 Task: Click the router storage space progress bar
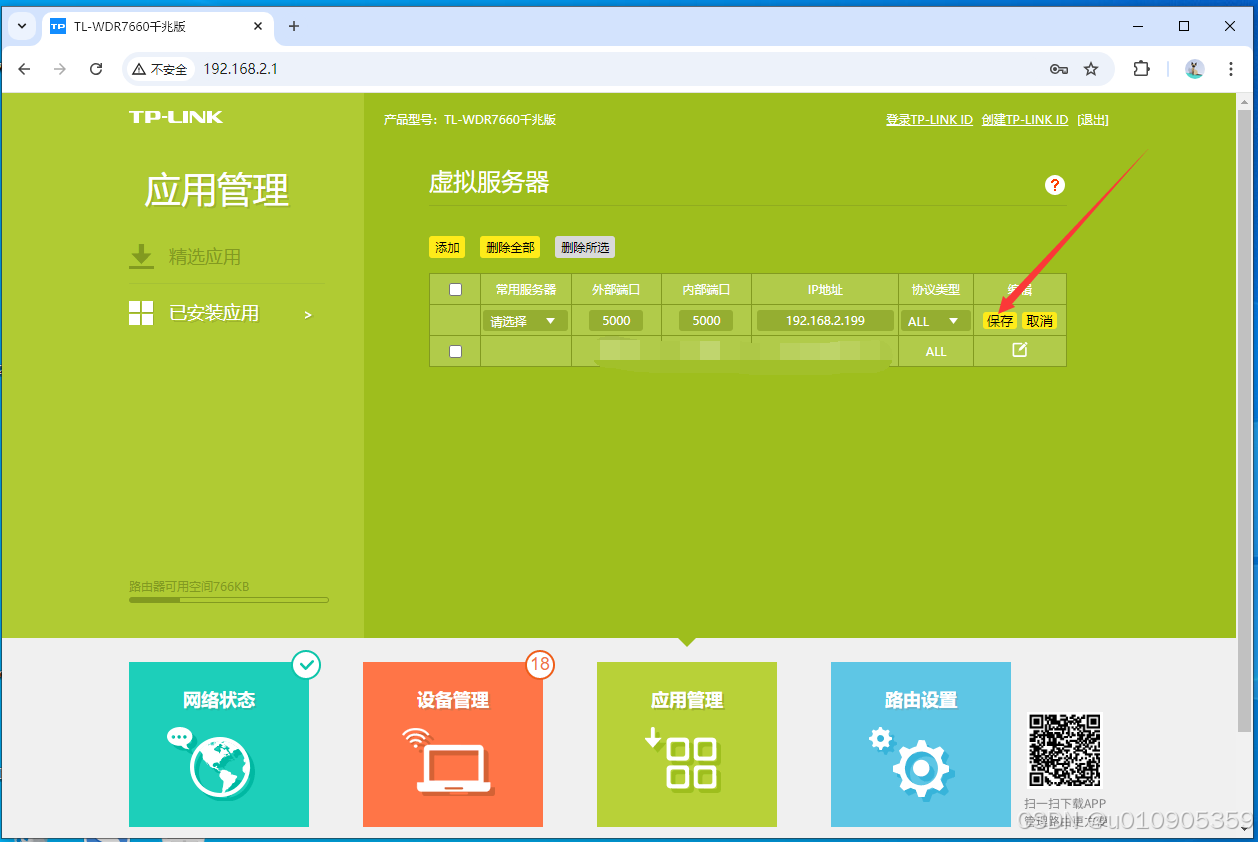click(x=228, y=600)
